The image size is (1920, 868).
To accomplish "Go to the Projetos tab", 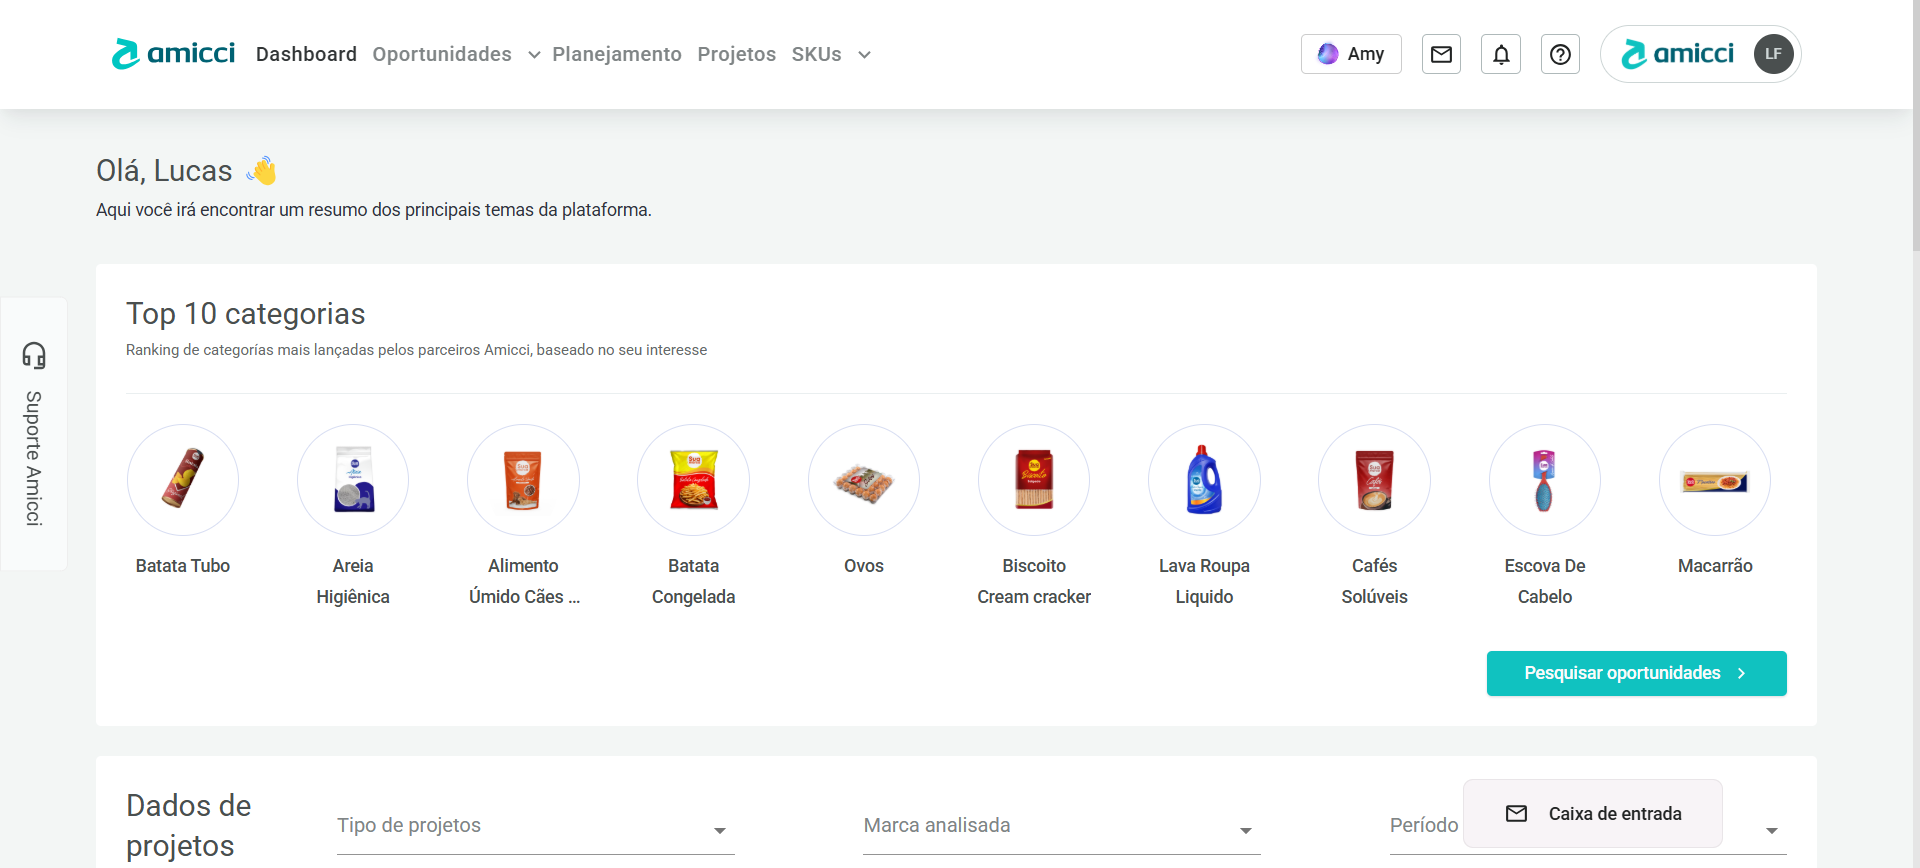I will (736, 54).
